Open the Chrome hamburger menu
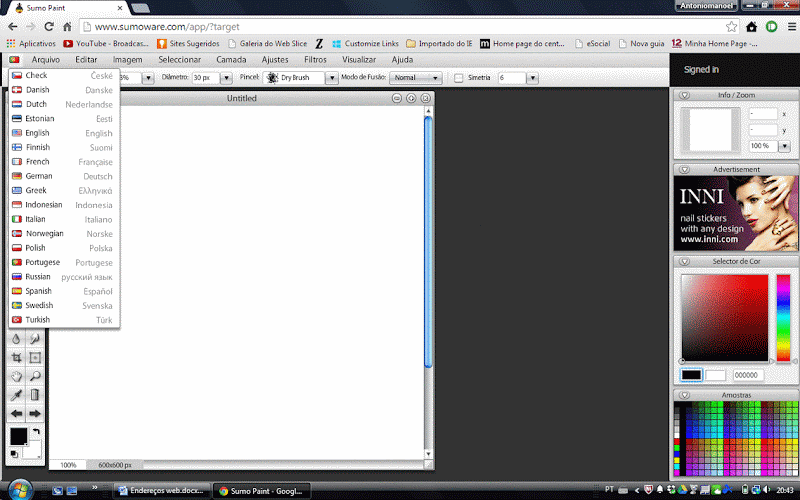 tap(791, 27)
